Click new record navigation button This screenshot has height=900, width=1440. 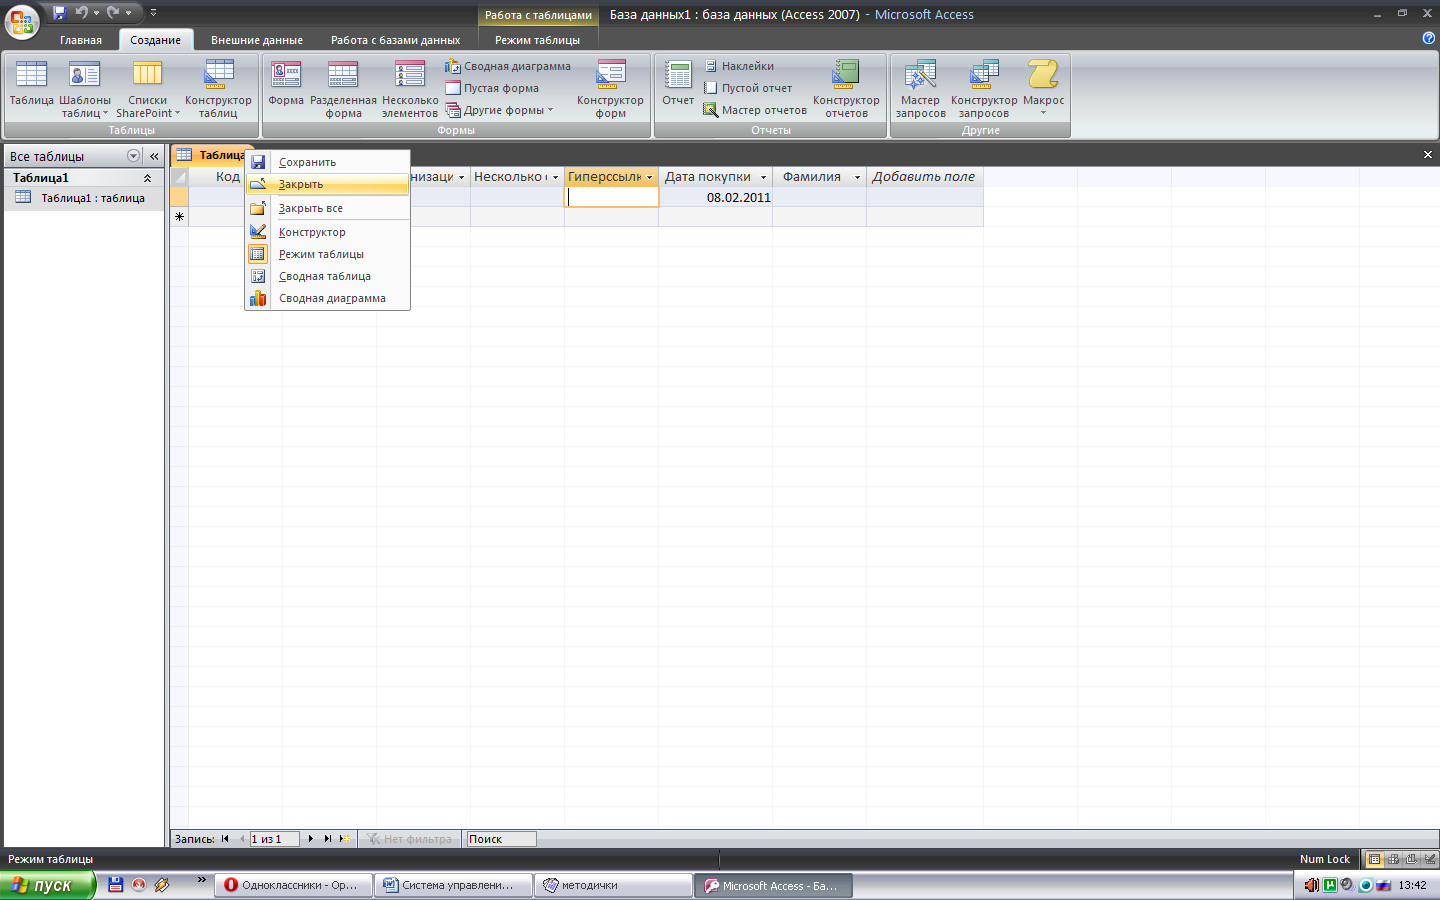[x=344, y=839]
